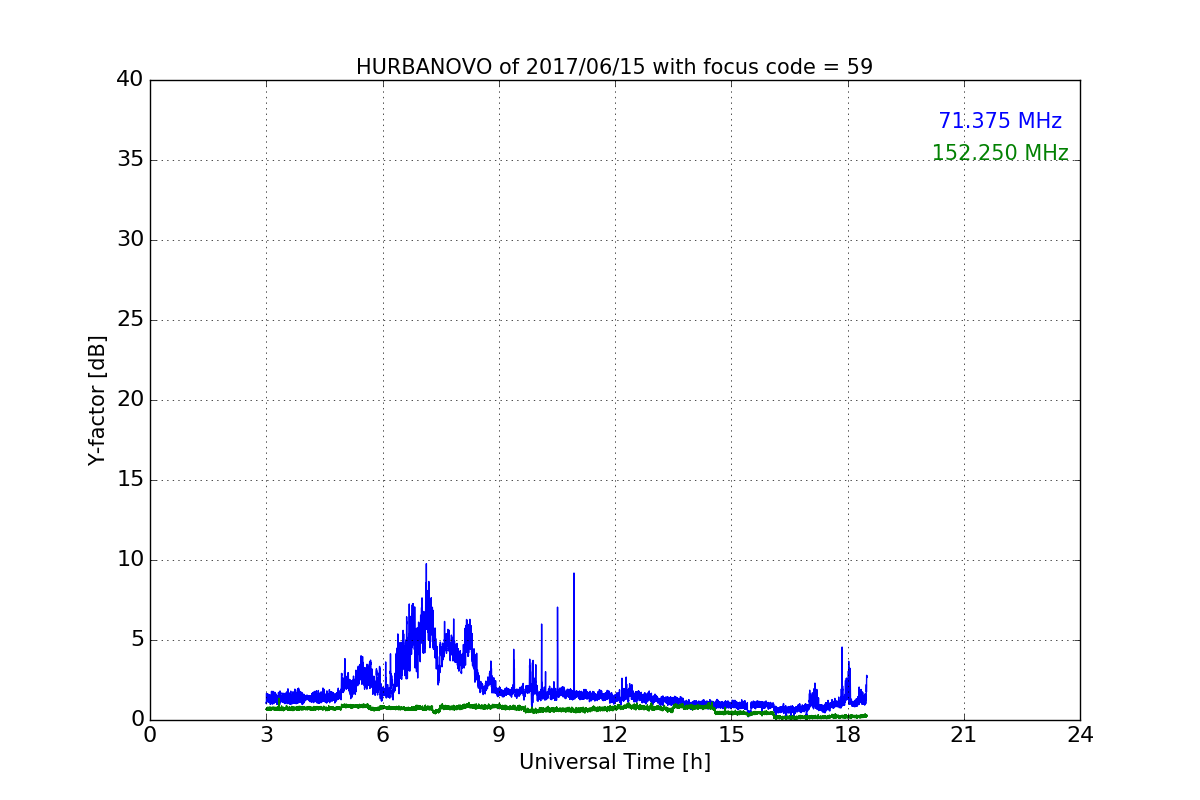
Task: Click y-axis tick label 5
Action: pyautogui.click(x=136, y=640)
